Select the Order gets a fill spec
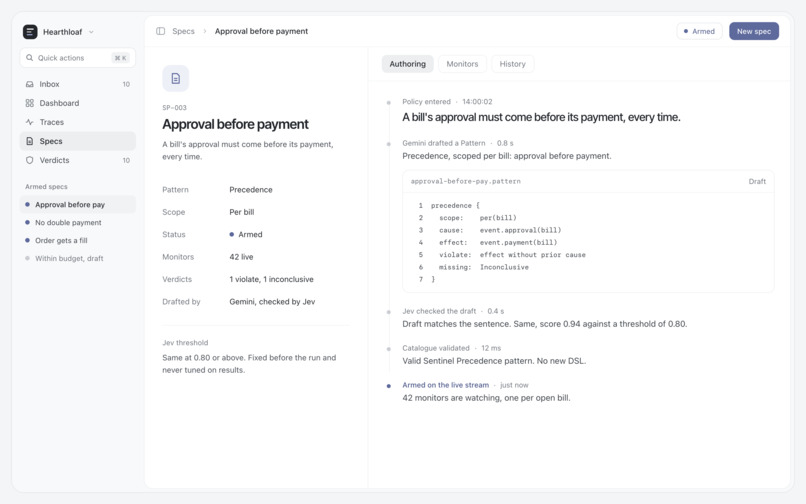Viewport: 806px width, 504px height. 78,241
